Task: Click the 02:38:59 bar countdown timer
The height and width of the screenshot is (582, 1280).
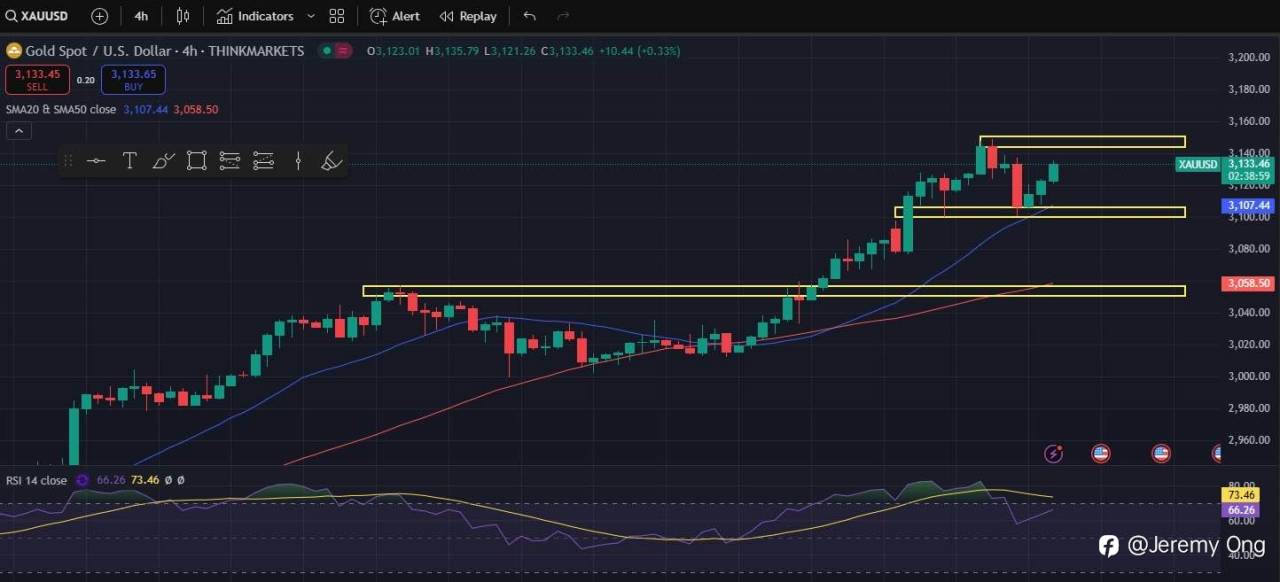Action: [x=1249, y=176]
